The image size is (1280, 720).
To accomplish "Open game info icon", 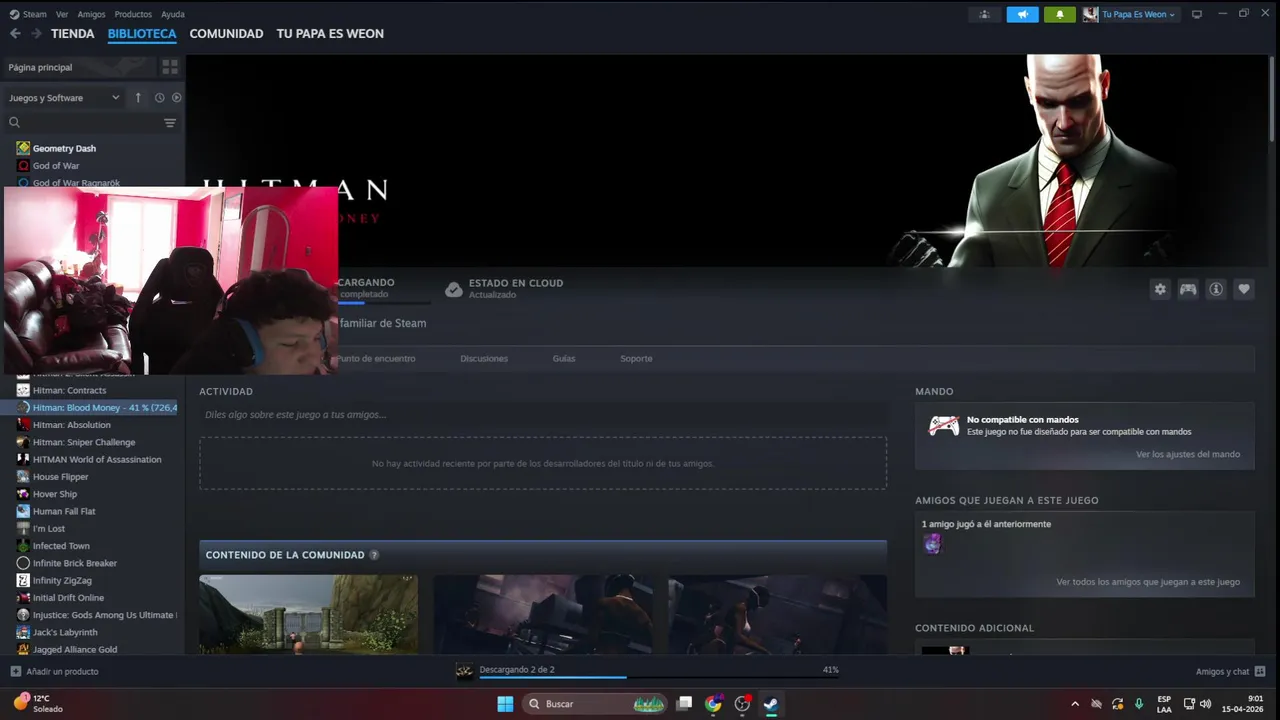I will 1216,289.
